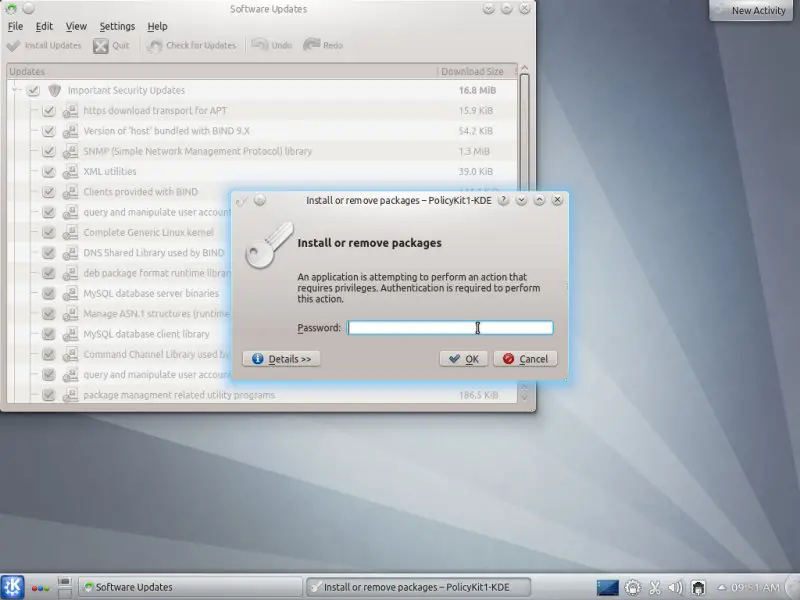This screenshot has width=800, height=600.
Task: Open the device notifier icon in system tray
Action: point(698,588)
